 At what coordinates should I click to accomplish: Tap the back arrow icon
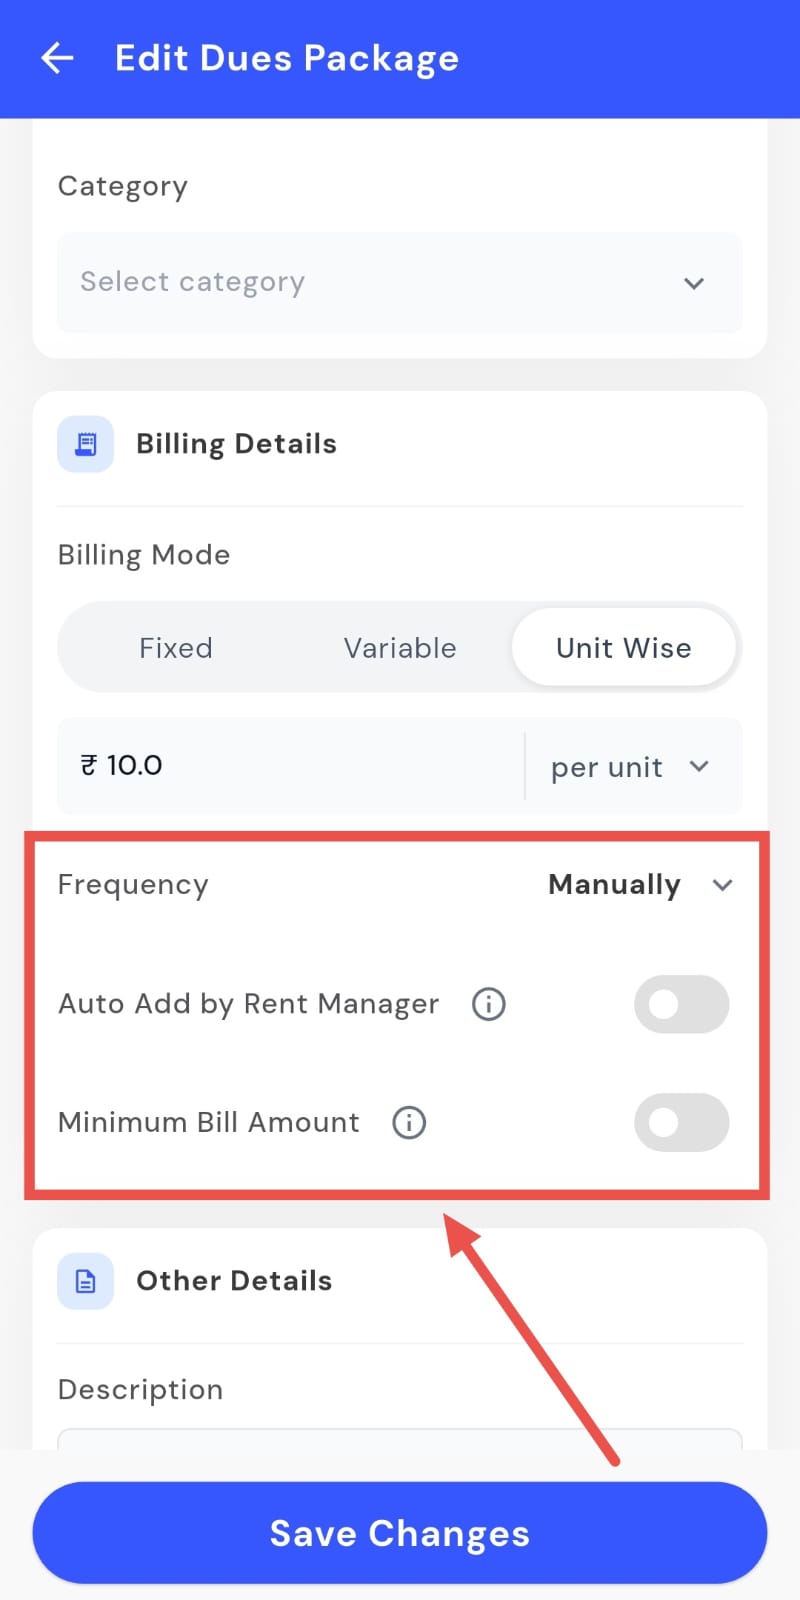click(x=57, y=58)
